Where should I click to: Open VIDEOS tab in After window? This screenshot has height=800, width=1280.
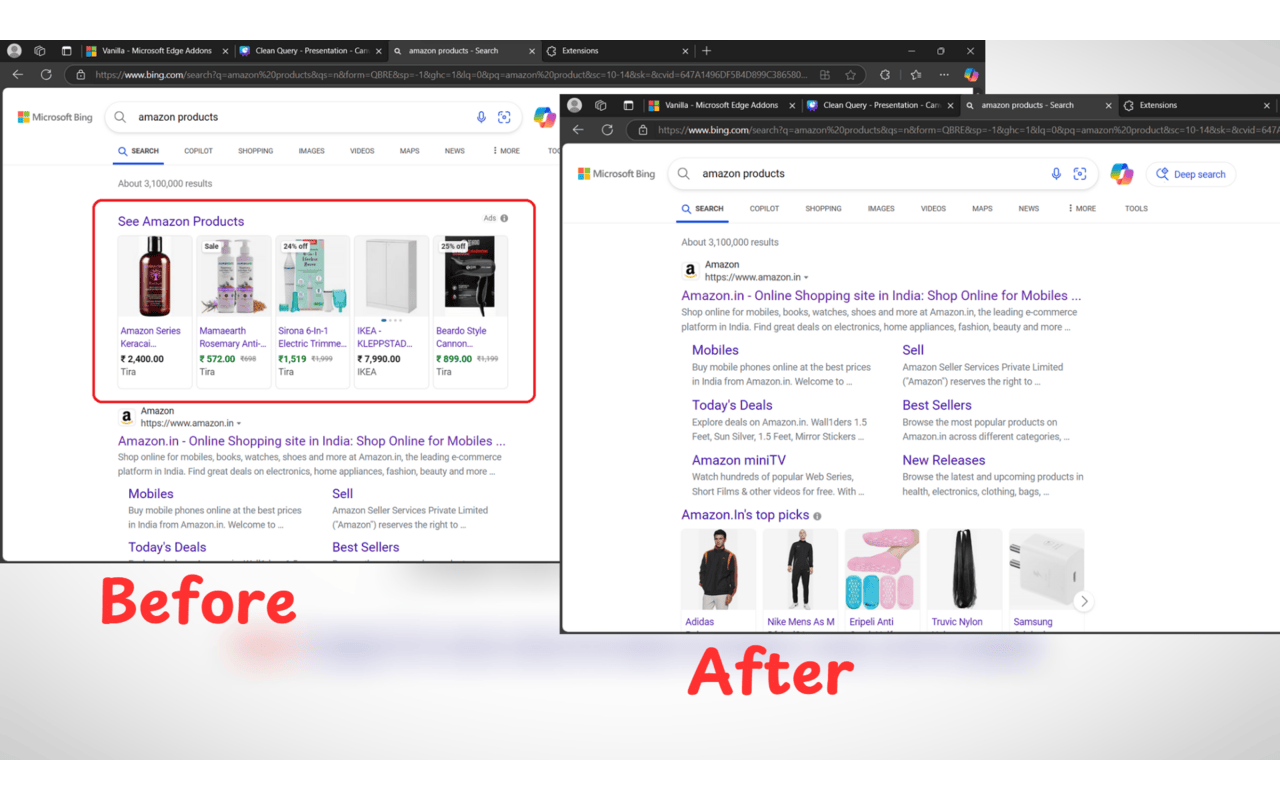point(933,209)
